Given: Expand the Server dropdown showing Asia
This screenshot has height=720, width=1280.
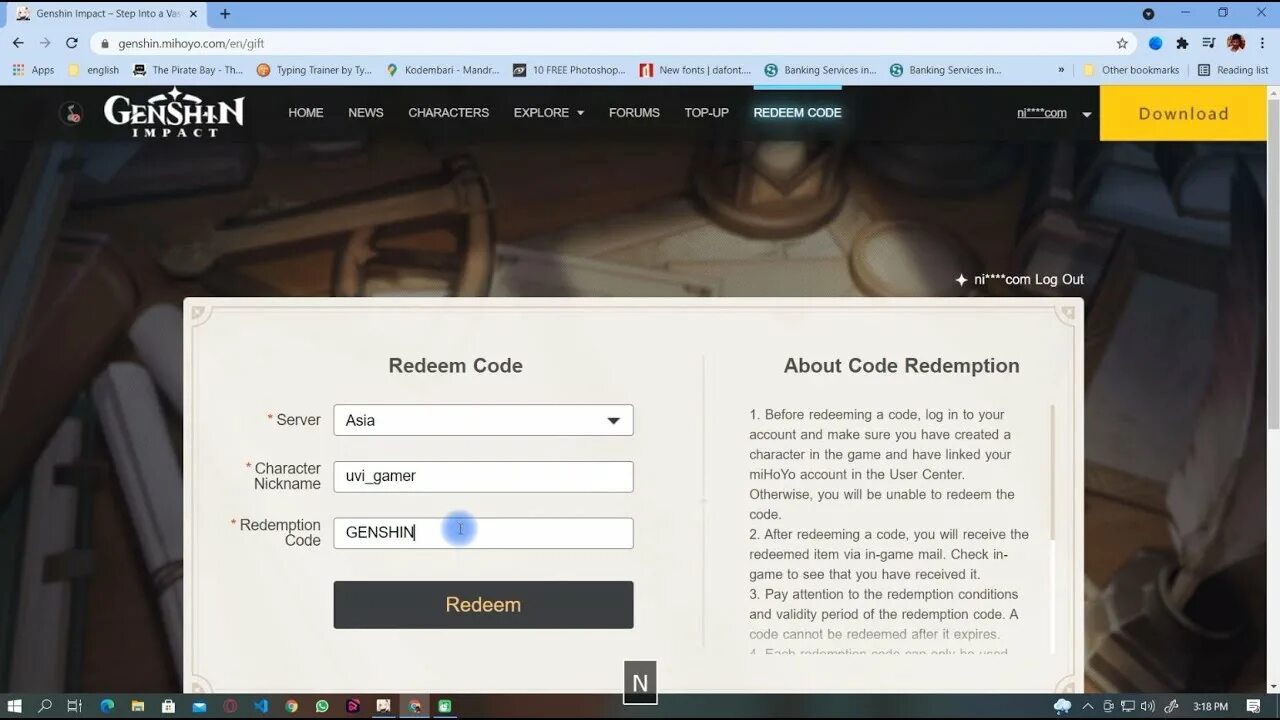Looking at the screenshot, I should tap(483, 420).
